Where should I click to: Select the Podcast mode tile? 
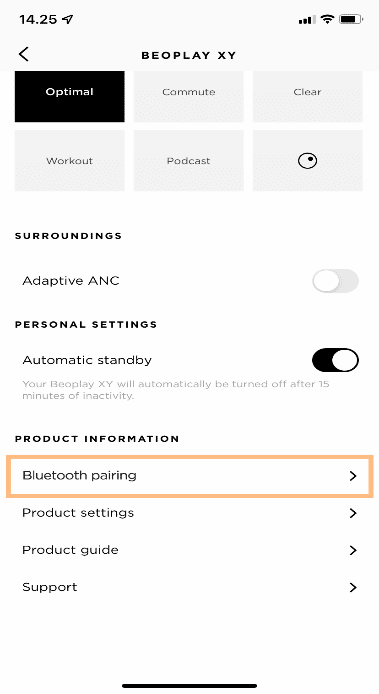189,160
